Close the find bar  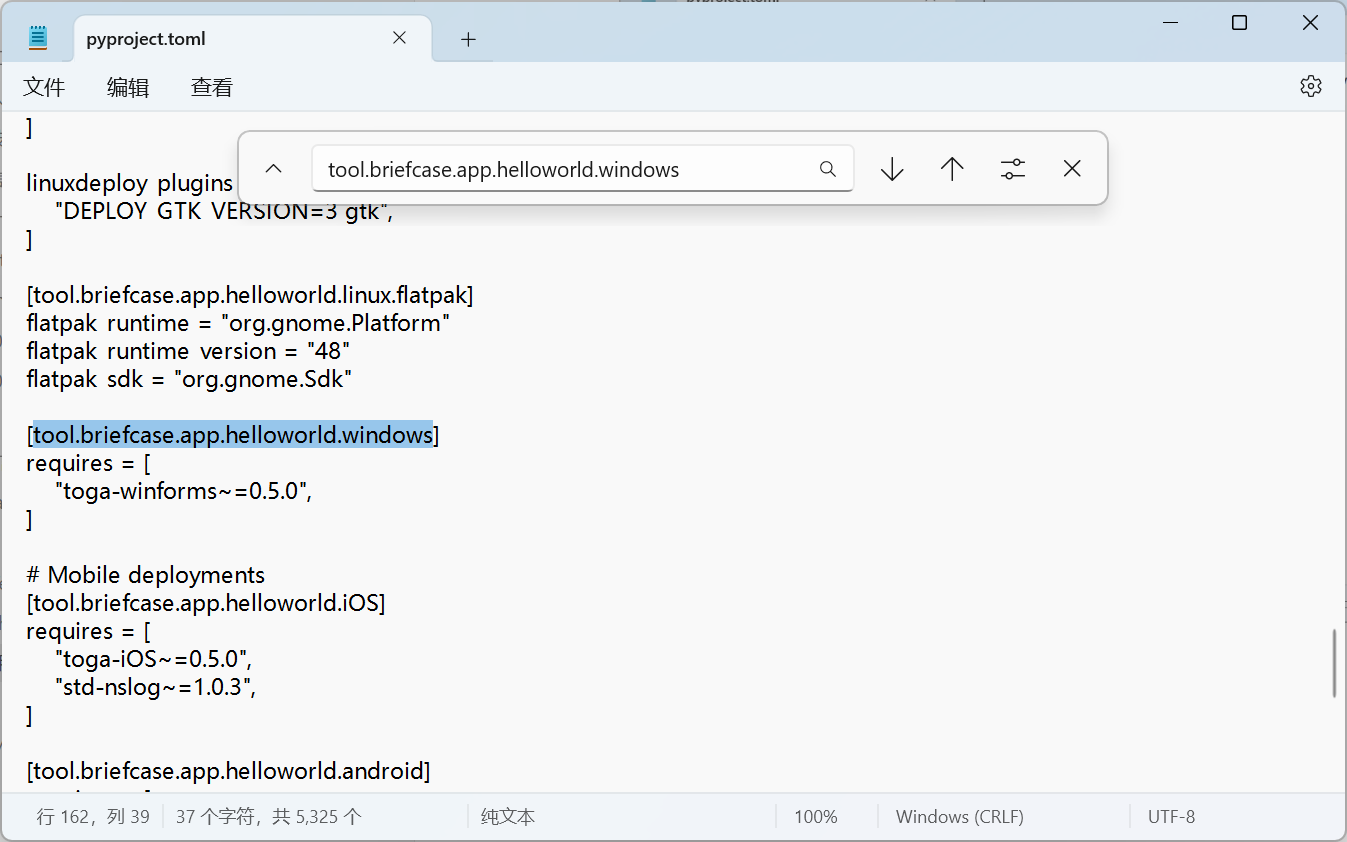tap(1072, 169)
